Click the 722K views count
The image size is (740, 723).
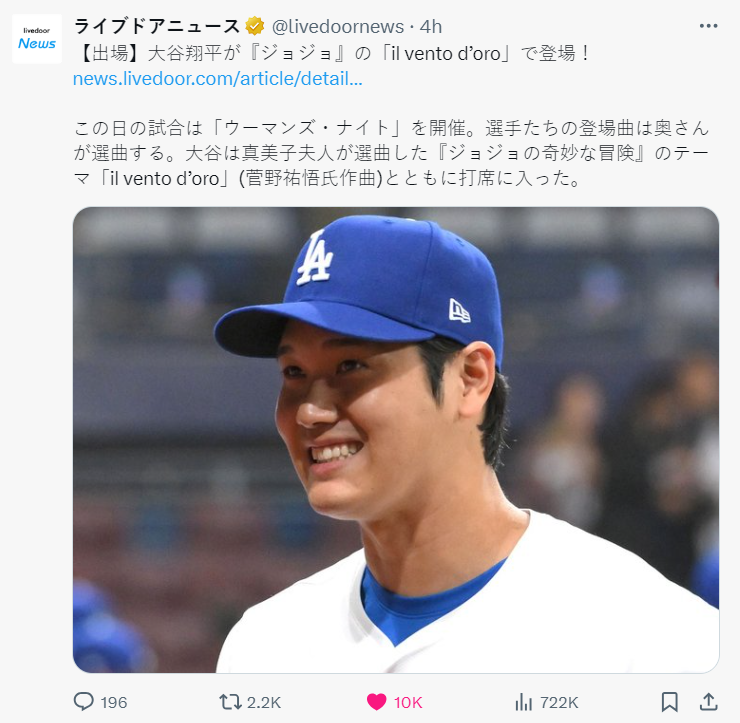[559, 703]
